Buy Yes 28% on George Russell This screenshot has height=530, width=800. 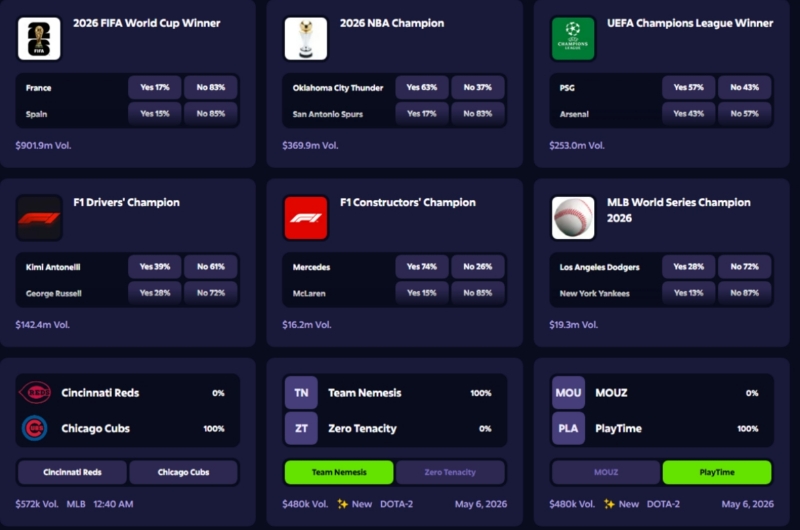point(155,293)
